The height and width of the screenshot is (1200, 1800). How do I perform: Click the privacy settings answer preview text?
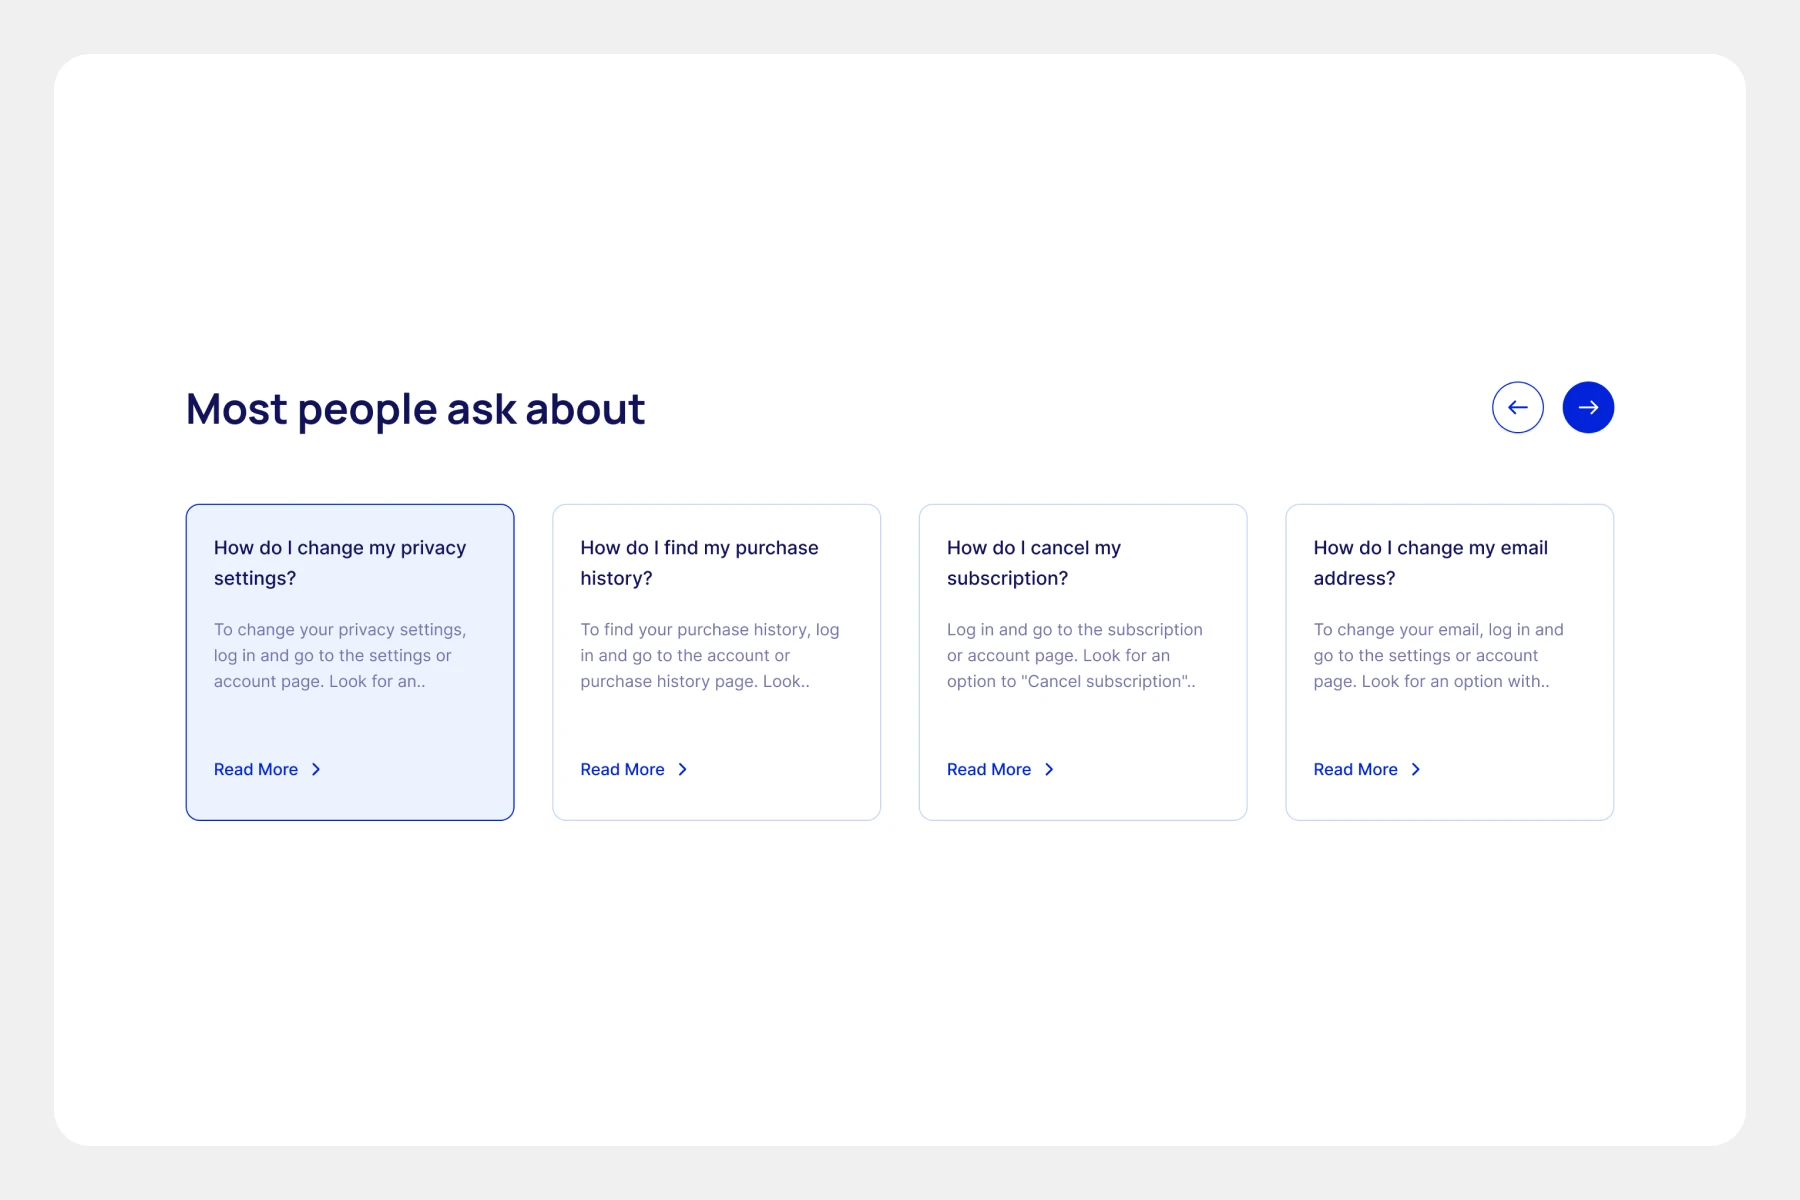pyautogui.click(x=340, y=655)
